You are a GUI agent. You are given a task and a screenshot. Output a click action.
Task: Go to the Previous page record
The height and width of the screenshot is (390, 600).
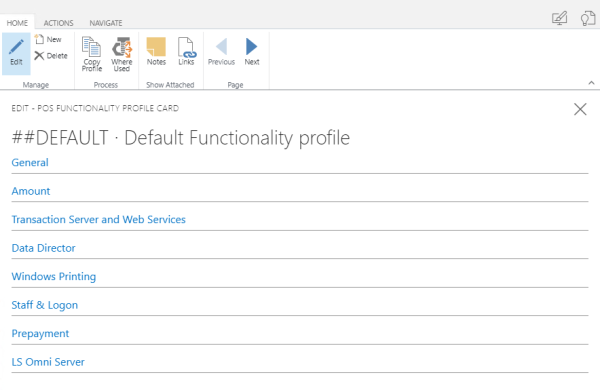coord(221,51)
